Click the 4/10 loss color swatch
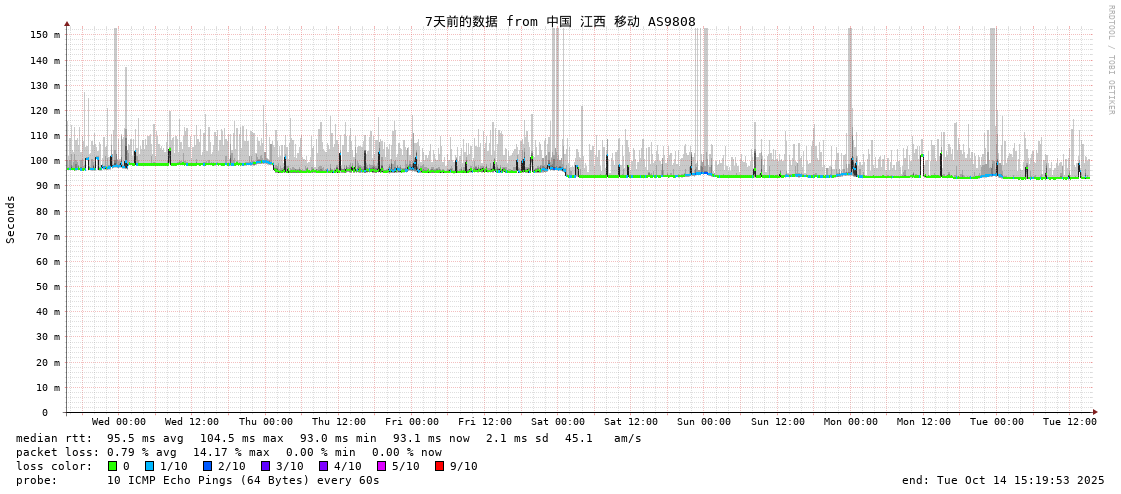Viewport: 1121px width, 494px height. click(323, 466)
